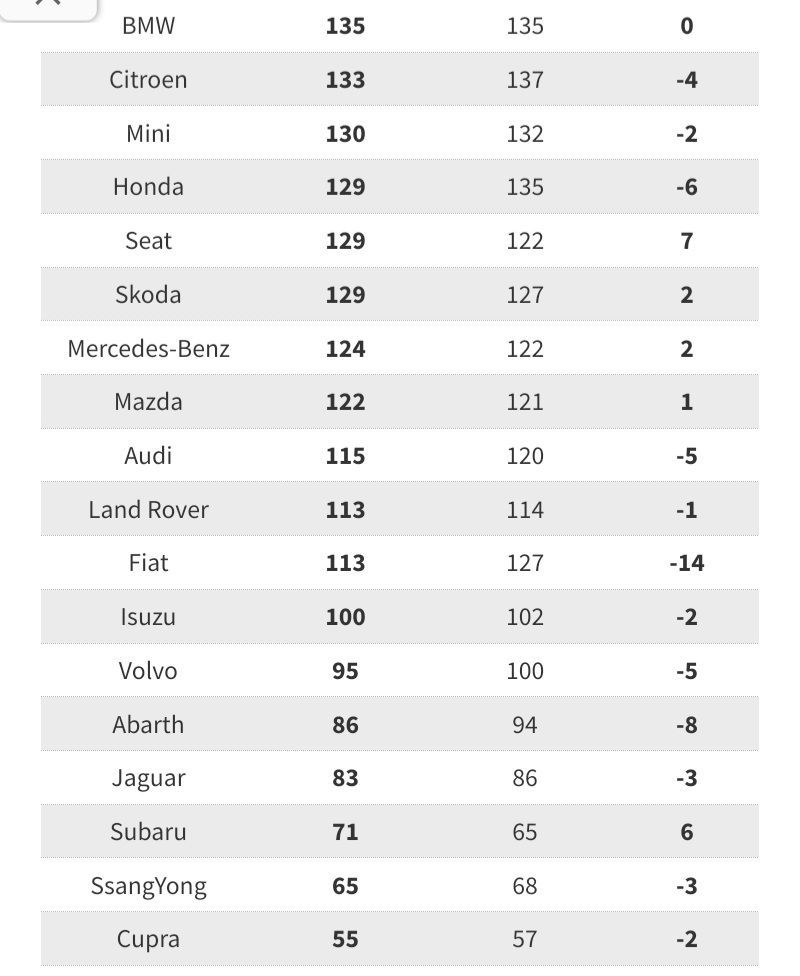Select the Seat brand cell
Screen dimensions: 800x976
coord(148,241)
